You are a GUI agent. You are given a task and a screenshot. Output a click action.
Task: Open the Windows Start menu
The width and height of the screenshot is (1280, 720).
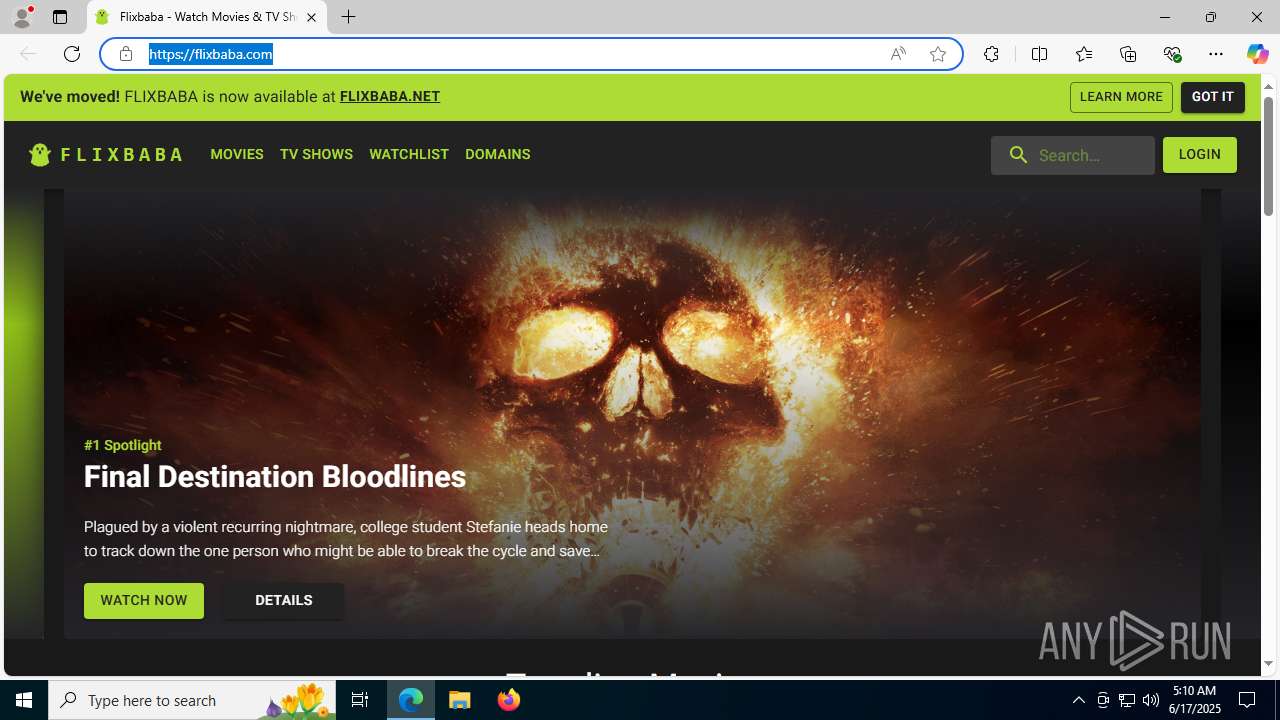24,700
